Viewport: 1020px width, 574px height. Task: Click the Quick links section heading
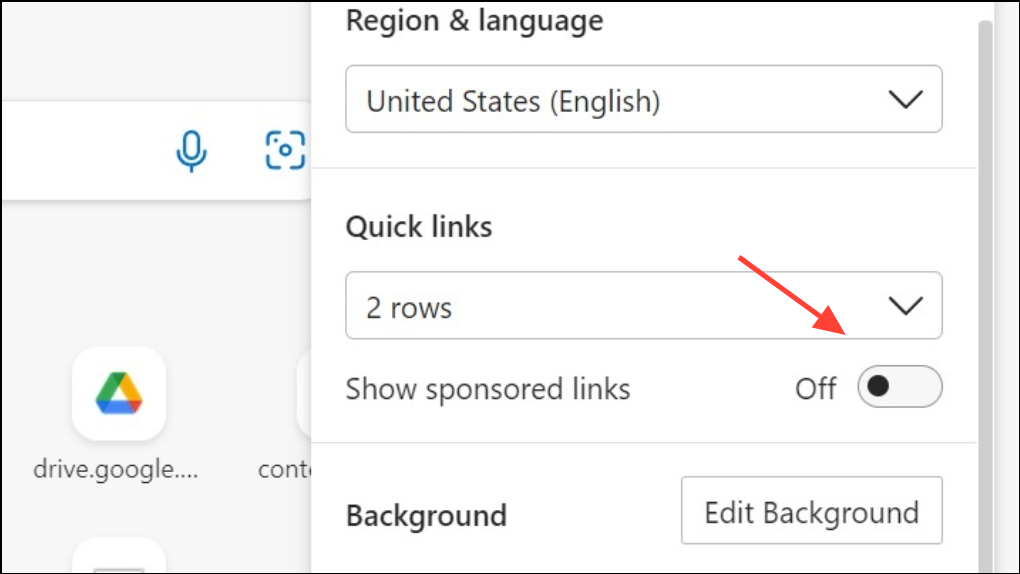[x=419, y=227]
